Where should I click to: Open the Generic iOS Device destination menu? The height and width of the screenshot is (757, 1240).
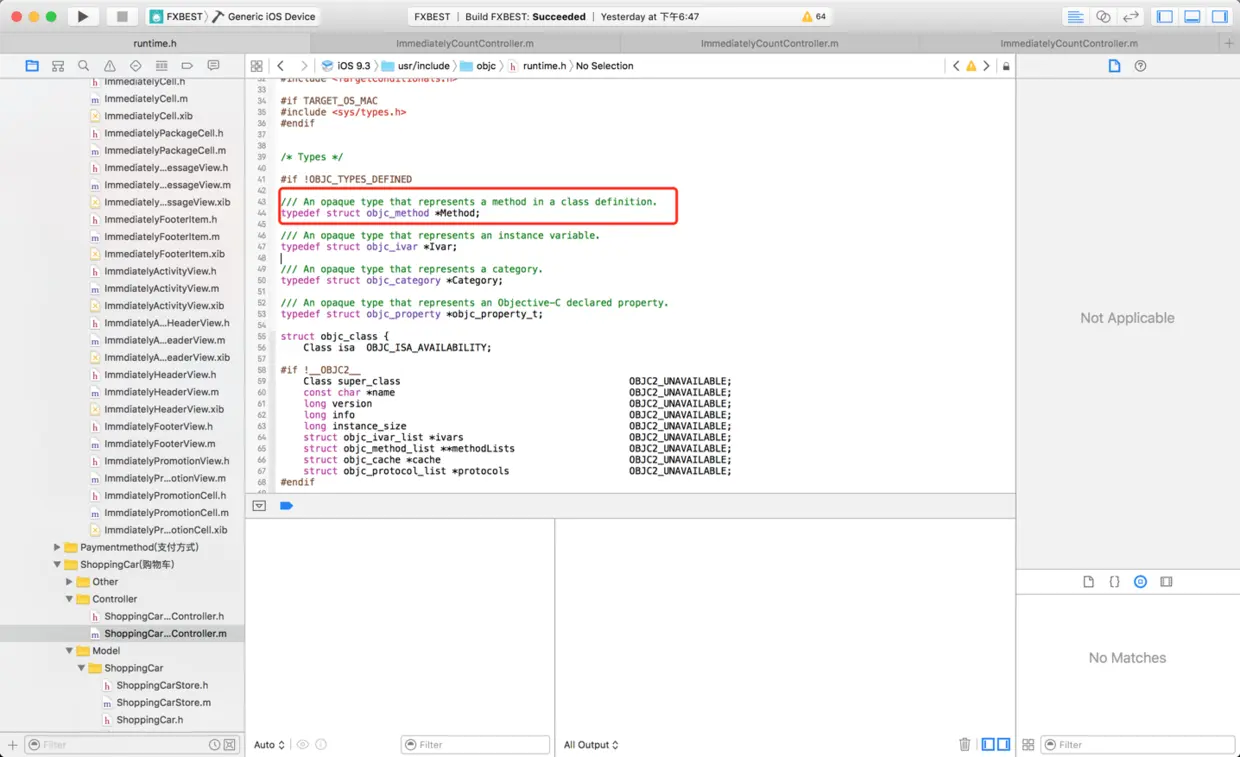coord(266,16)
